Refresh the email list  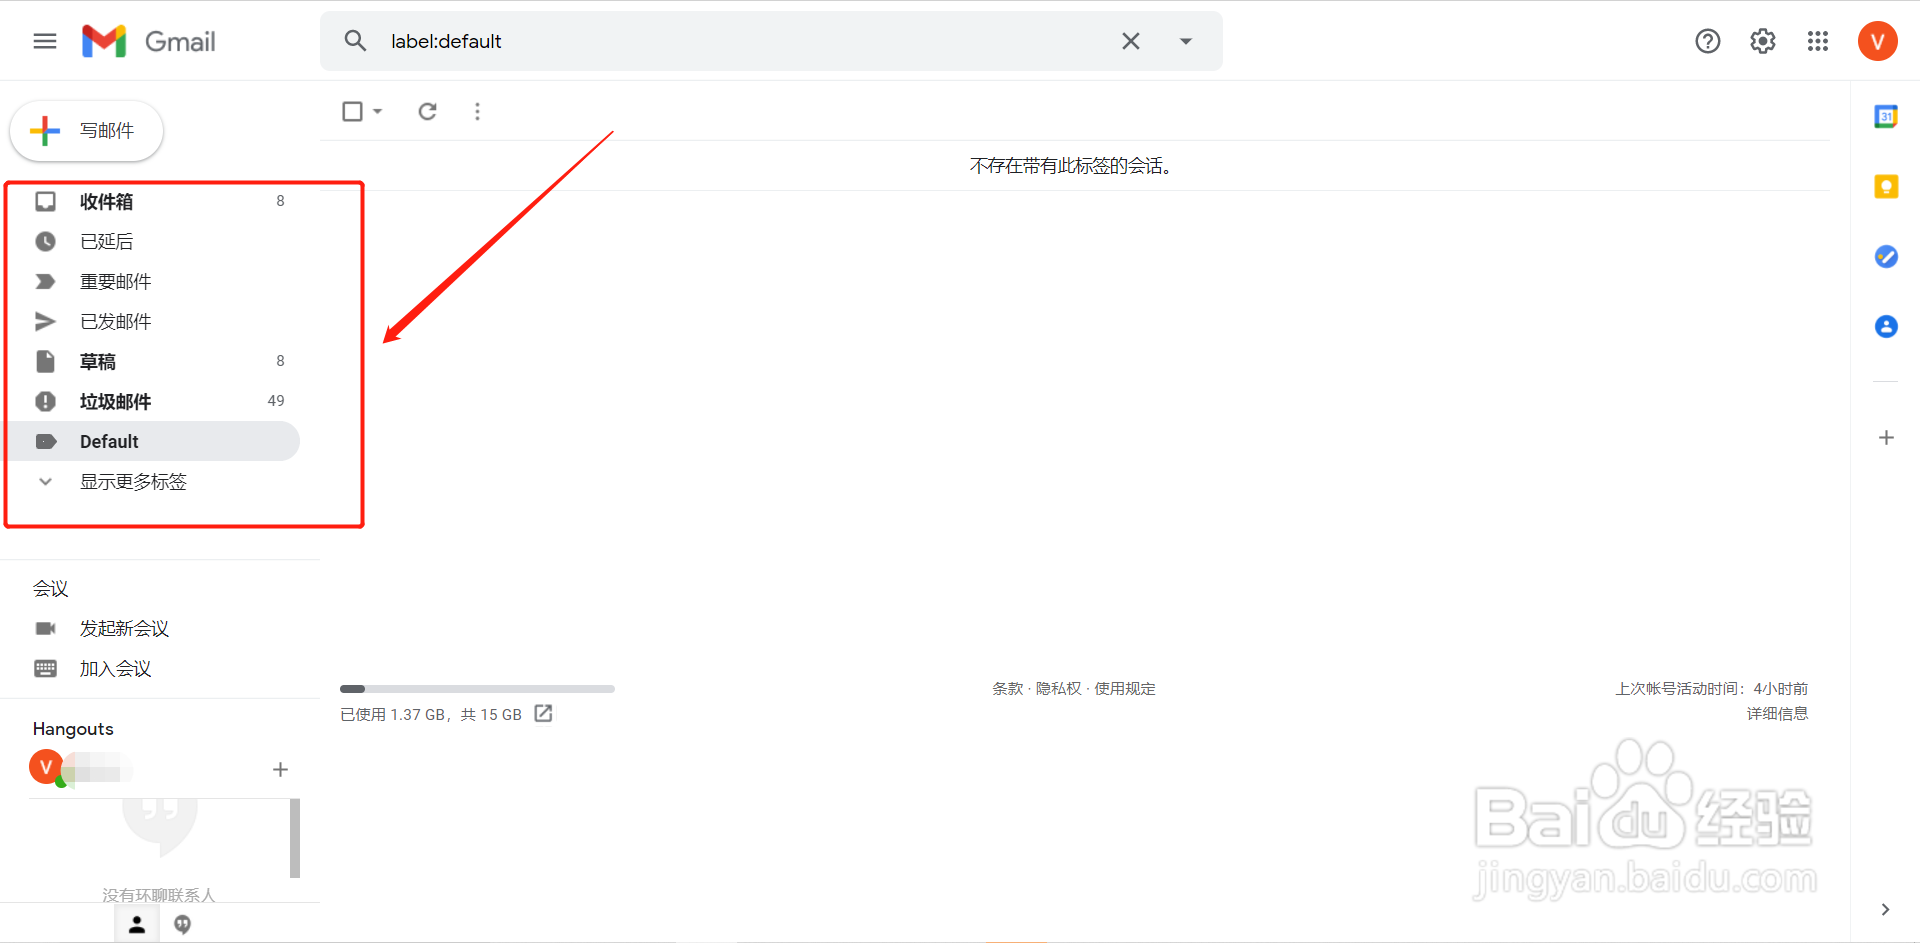point(427,111)
